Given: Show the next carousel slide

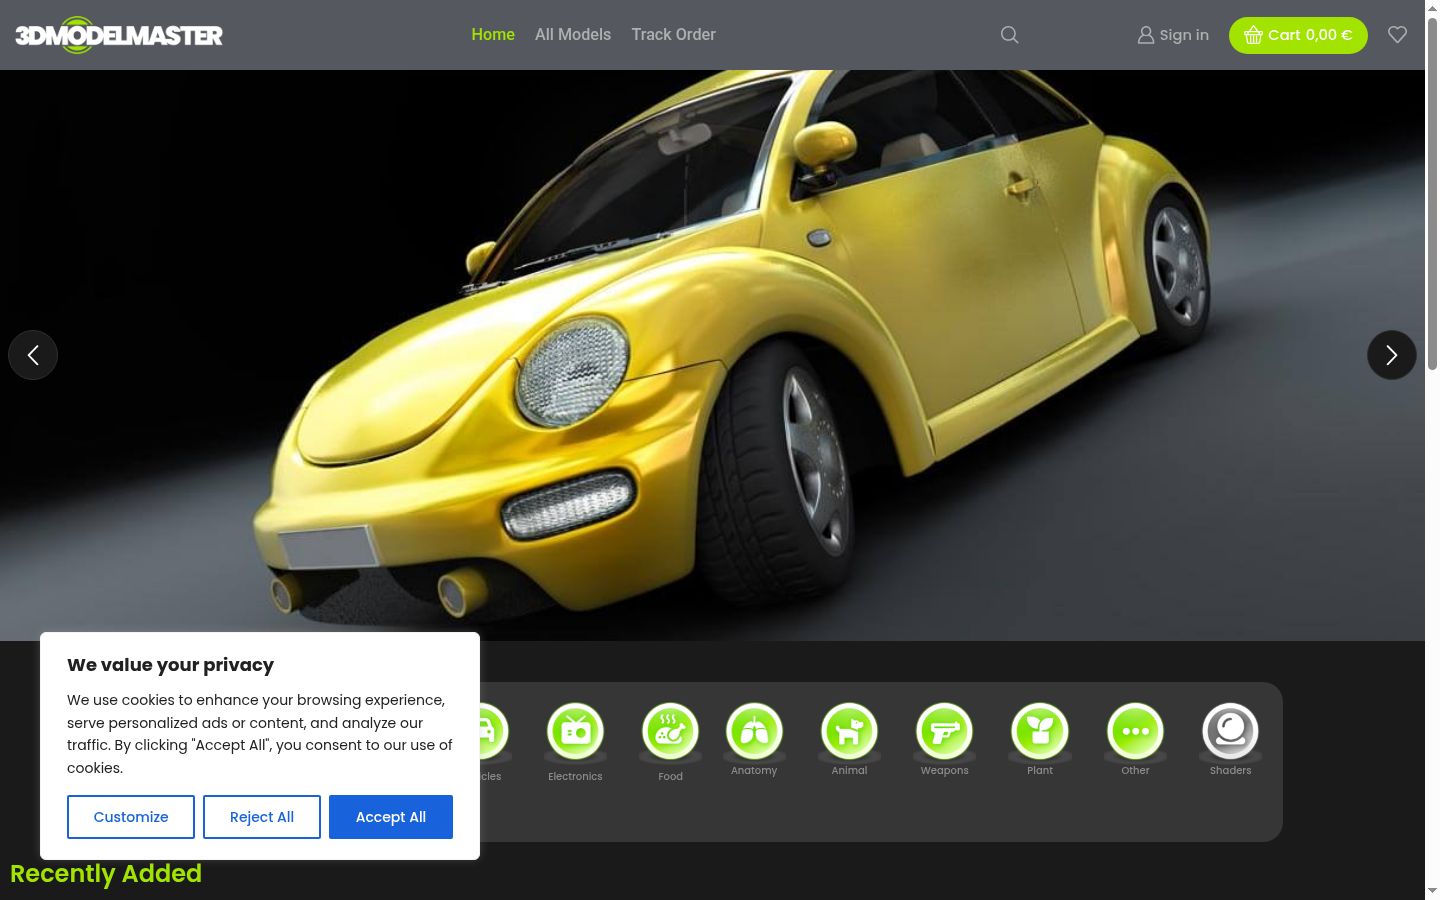Looking at the screenshot, I should 1392,355.
